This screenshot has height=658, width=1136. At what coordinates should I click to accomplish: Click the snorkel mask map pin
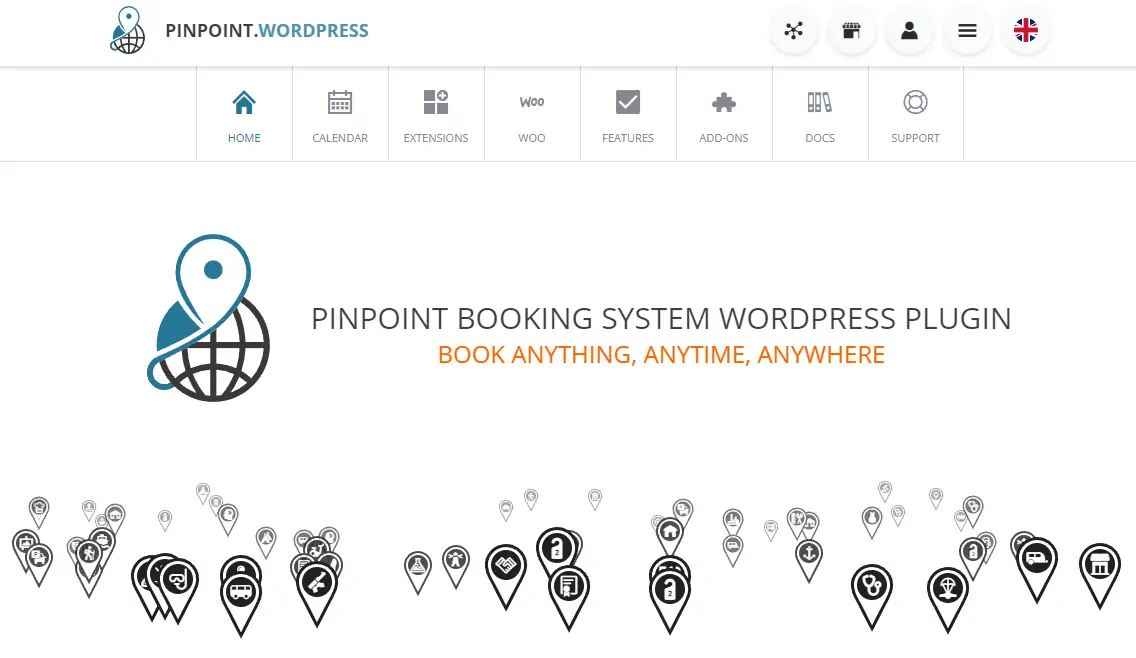pyautogui.click(x=179, y=581)
